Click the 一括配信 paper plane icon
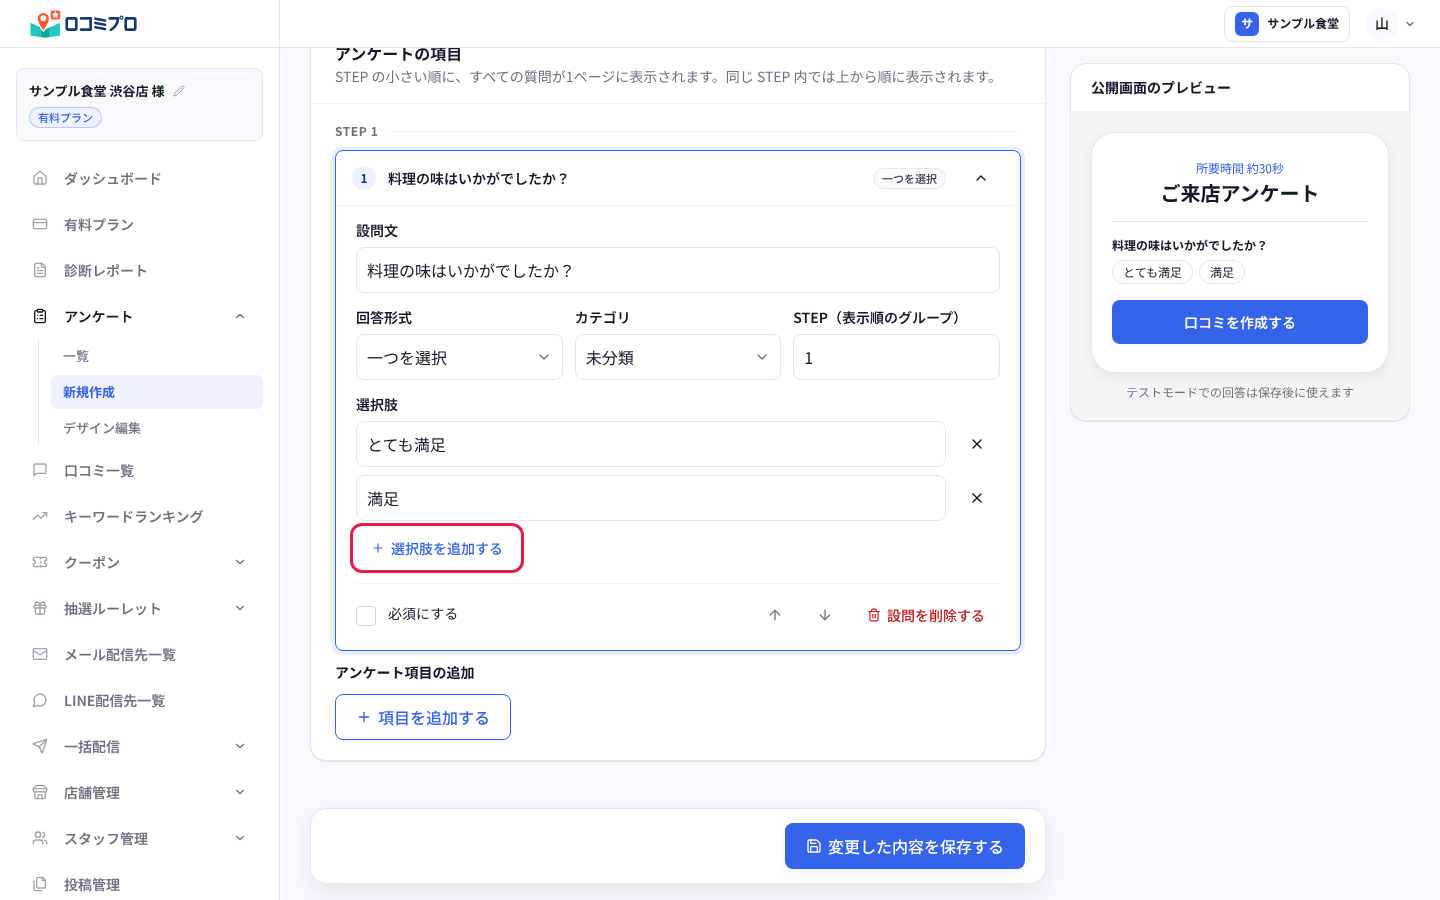This screenshot has height=900, width=1440. click(40, 746)
